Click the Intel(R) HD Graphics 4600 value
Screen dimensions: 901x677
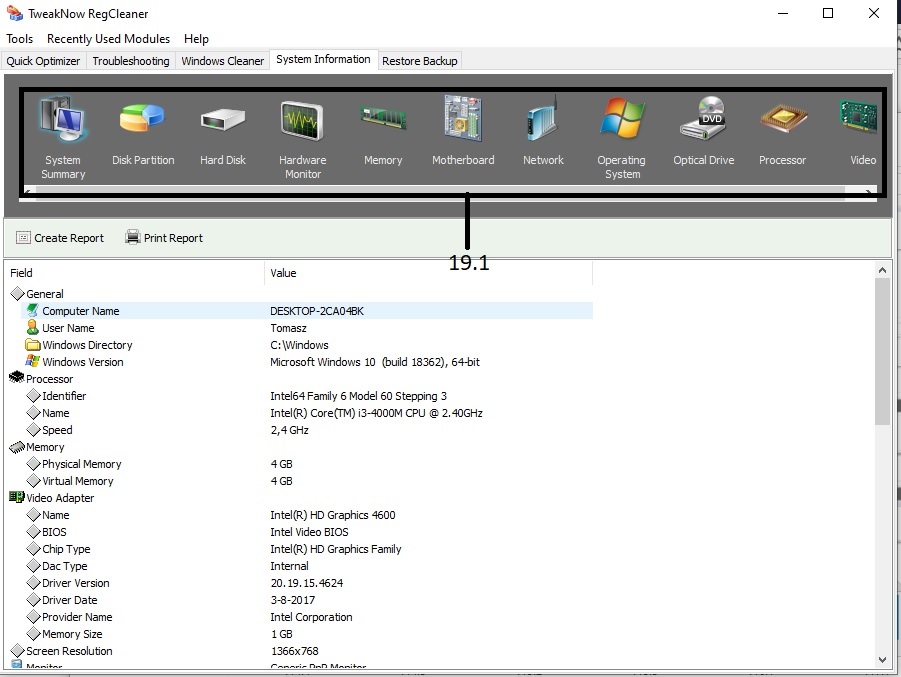[333, 515]
